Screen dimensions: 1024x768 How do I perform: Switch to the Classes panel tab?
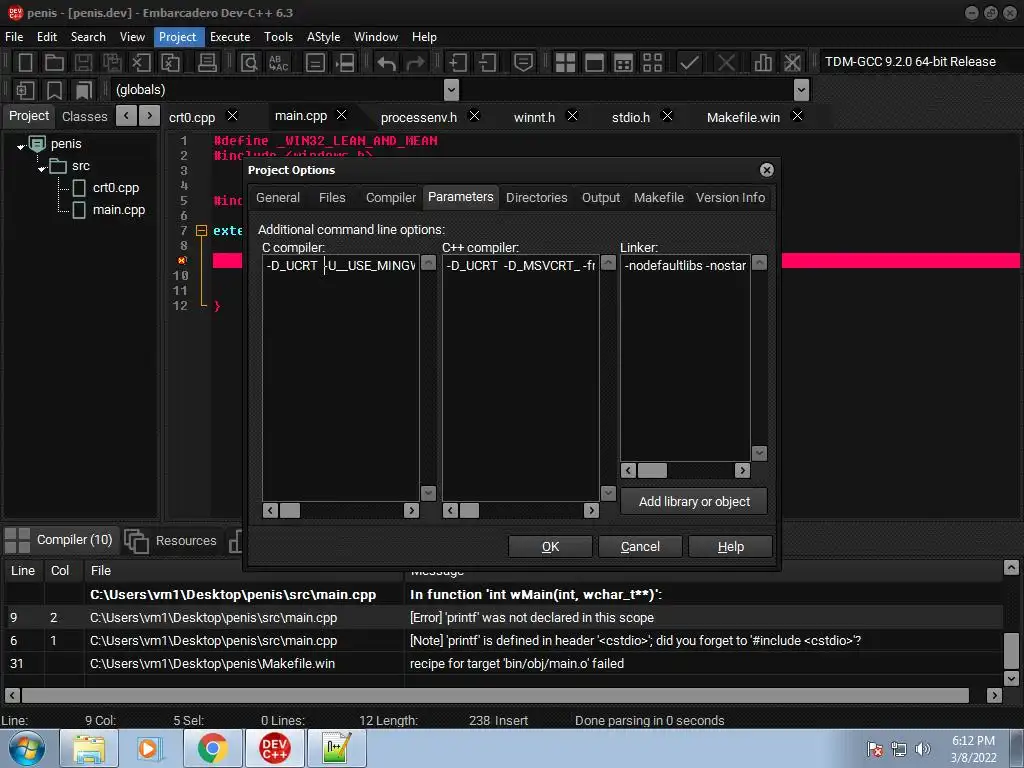[84, 116]
